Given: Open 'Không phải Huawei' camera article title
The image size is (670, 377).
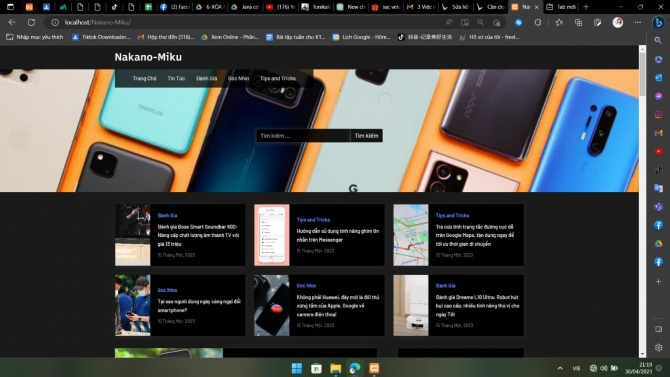Looking at the screenshot, I should click(x=338, y=306).
